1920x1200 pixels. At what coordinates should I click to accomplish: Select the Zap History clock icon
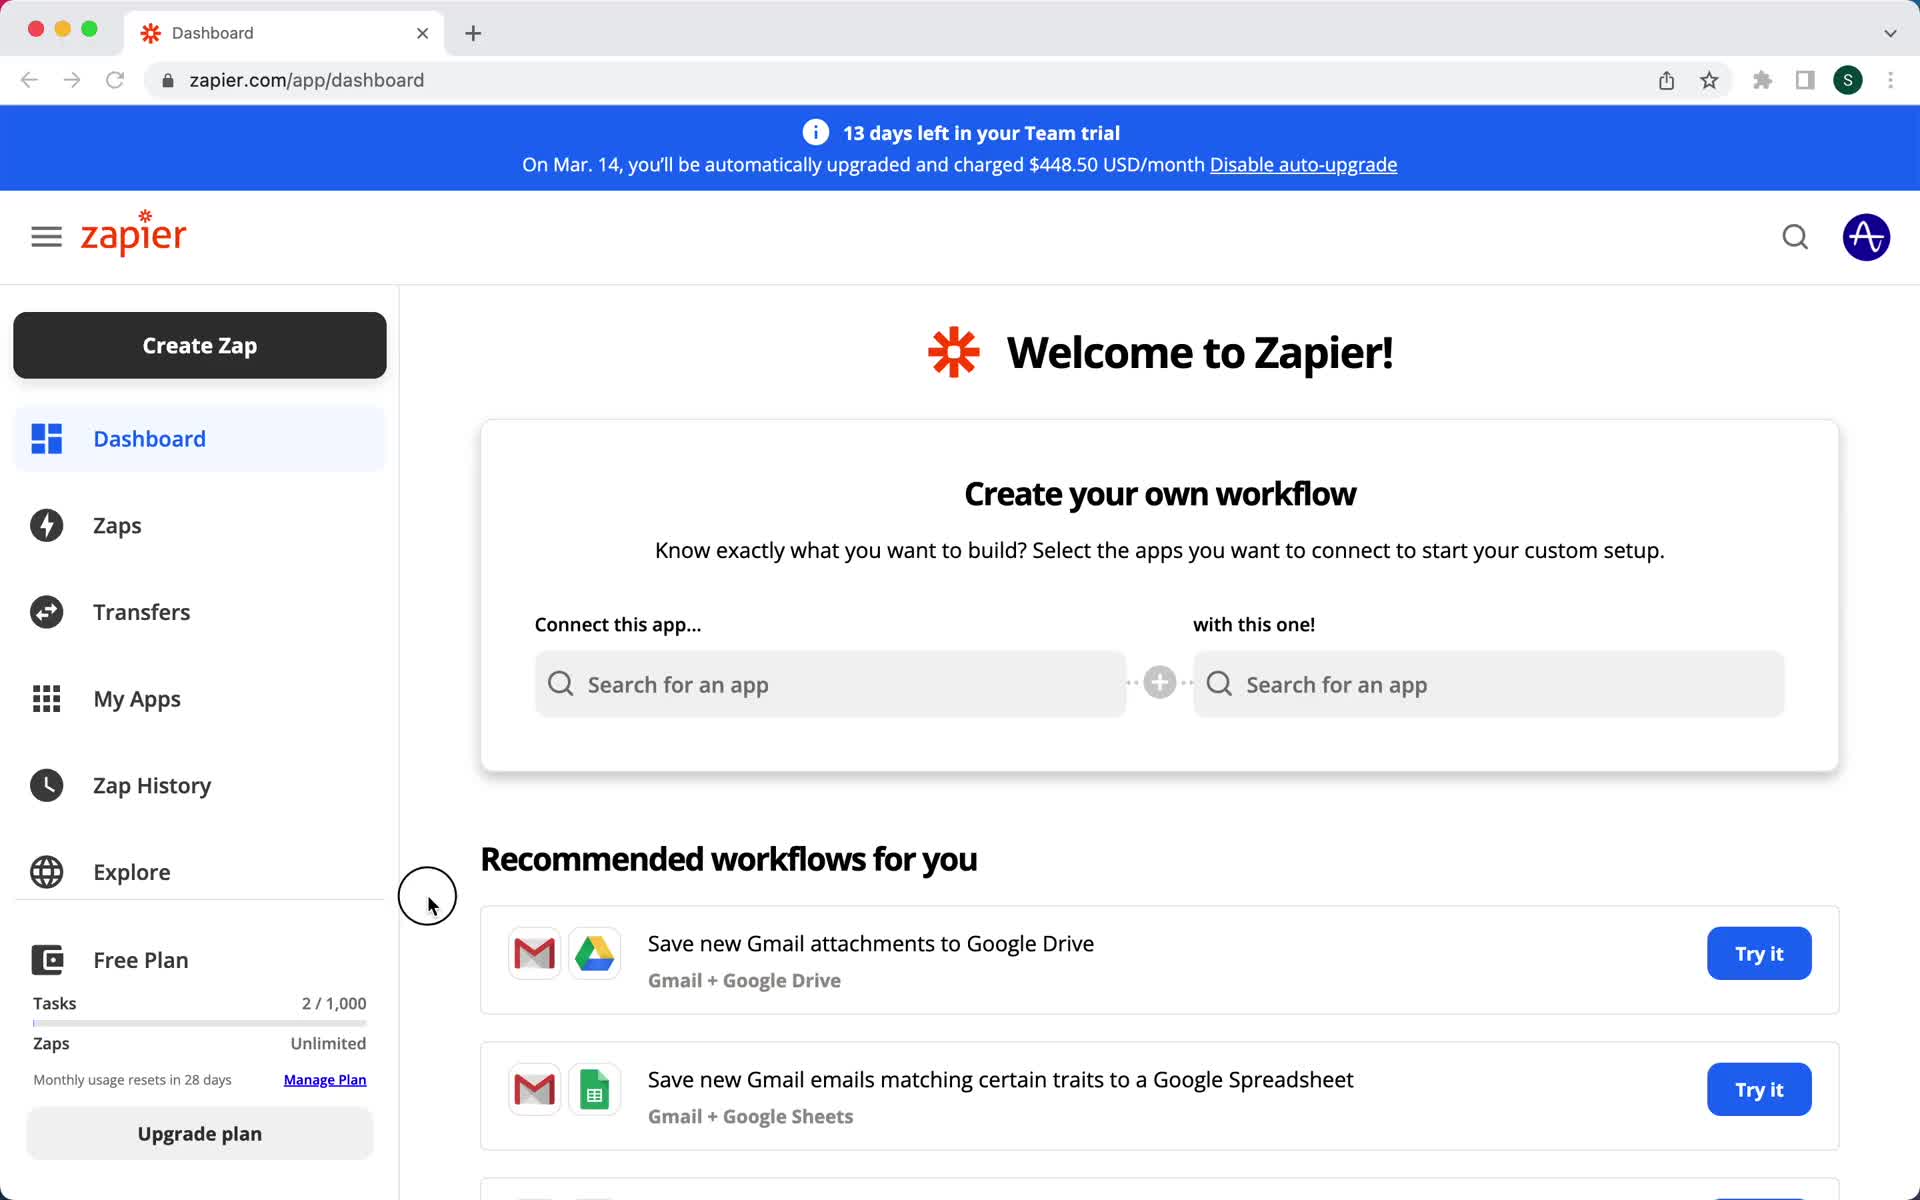(47, 785)
